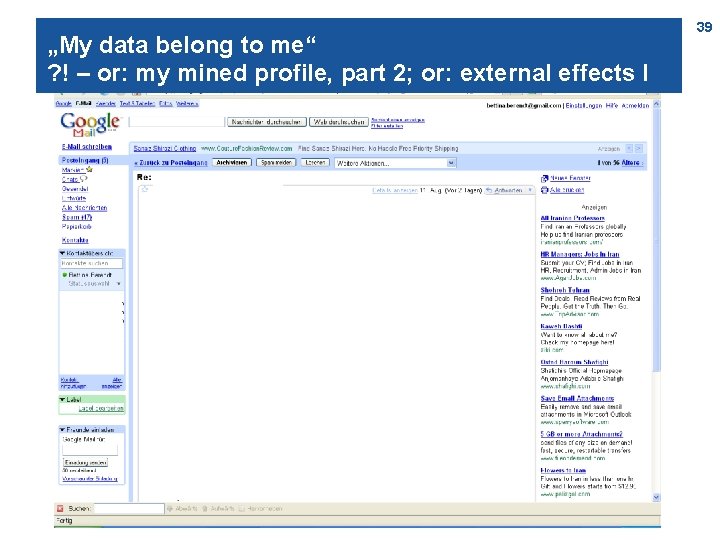Click the scrollbar up arrow

click(x=656, y=104)
